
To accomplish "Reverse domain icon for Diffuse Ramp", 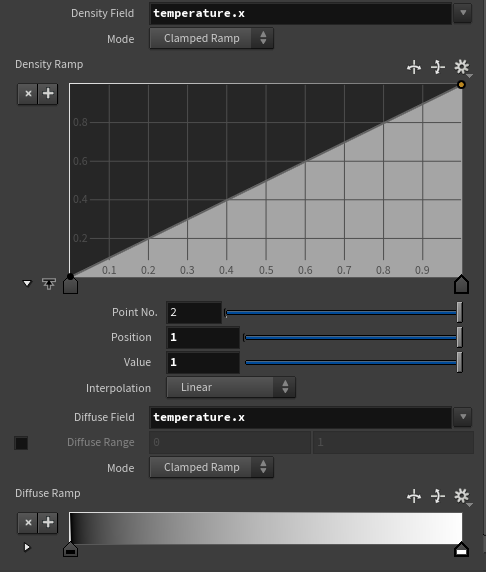I will coord(414,496).
